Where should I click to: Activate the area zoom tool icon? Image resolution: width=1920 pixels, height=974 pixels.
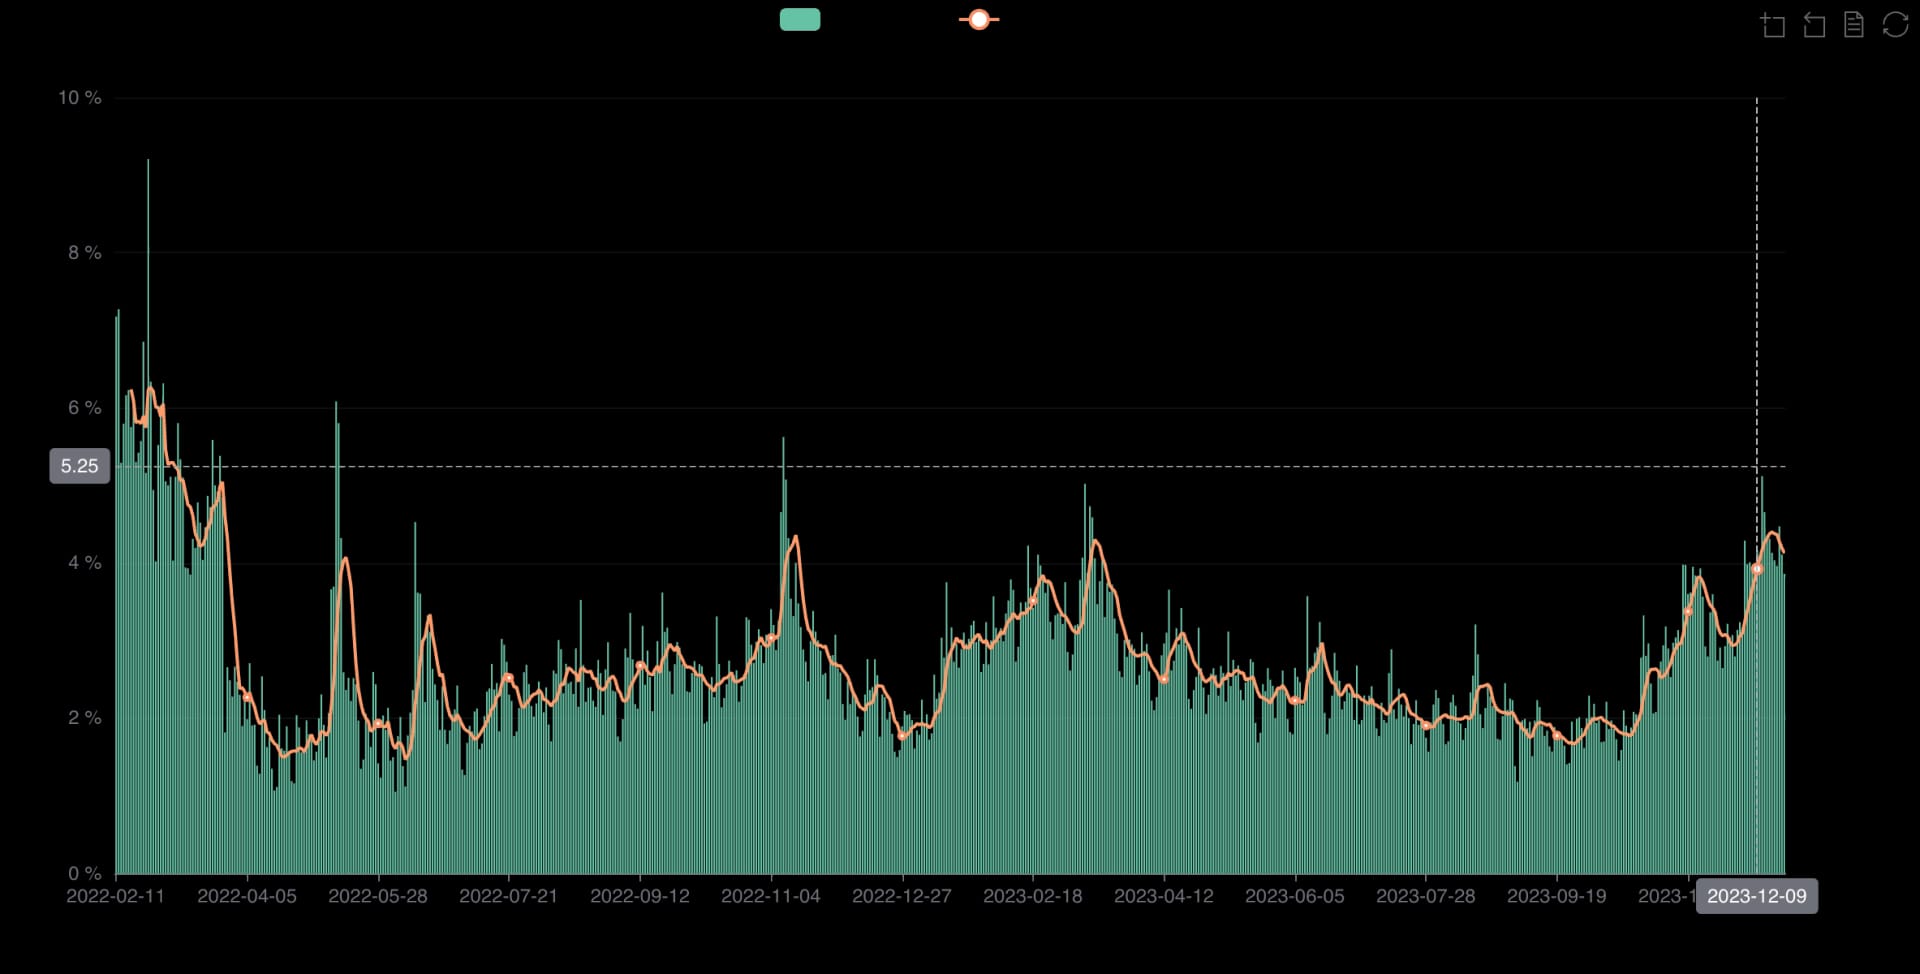coord(1773,25)
